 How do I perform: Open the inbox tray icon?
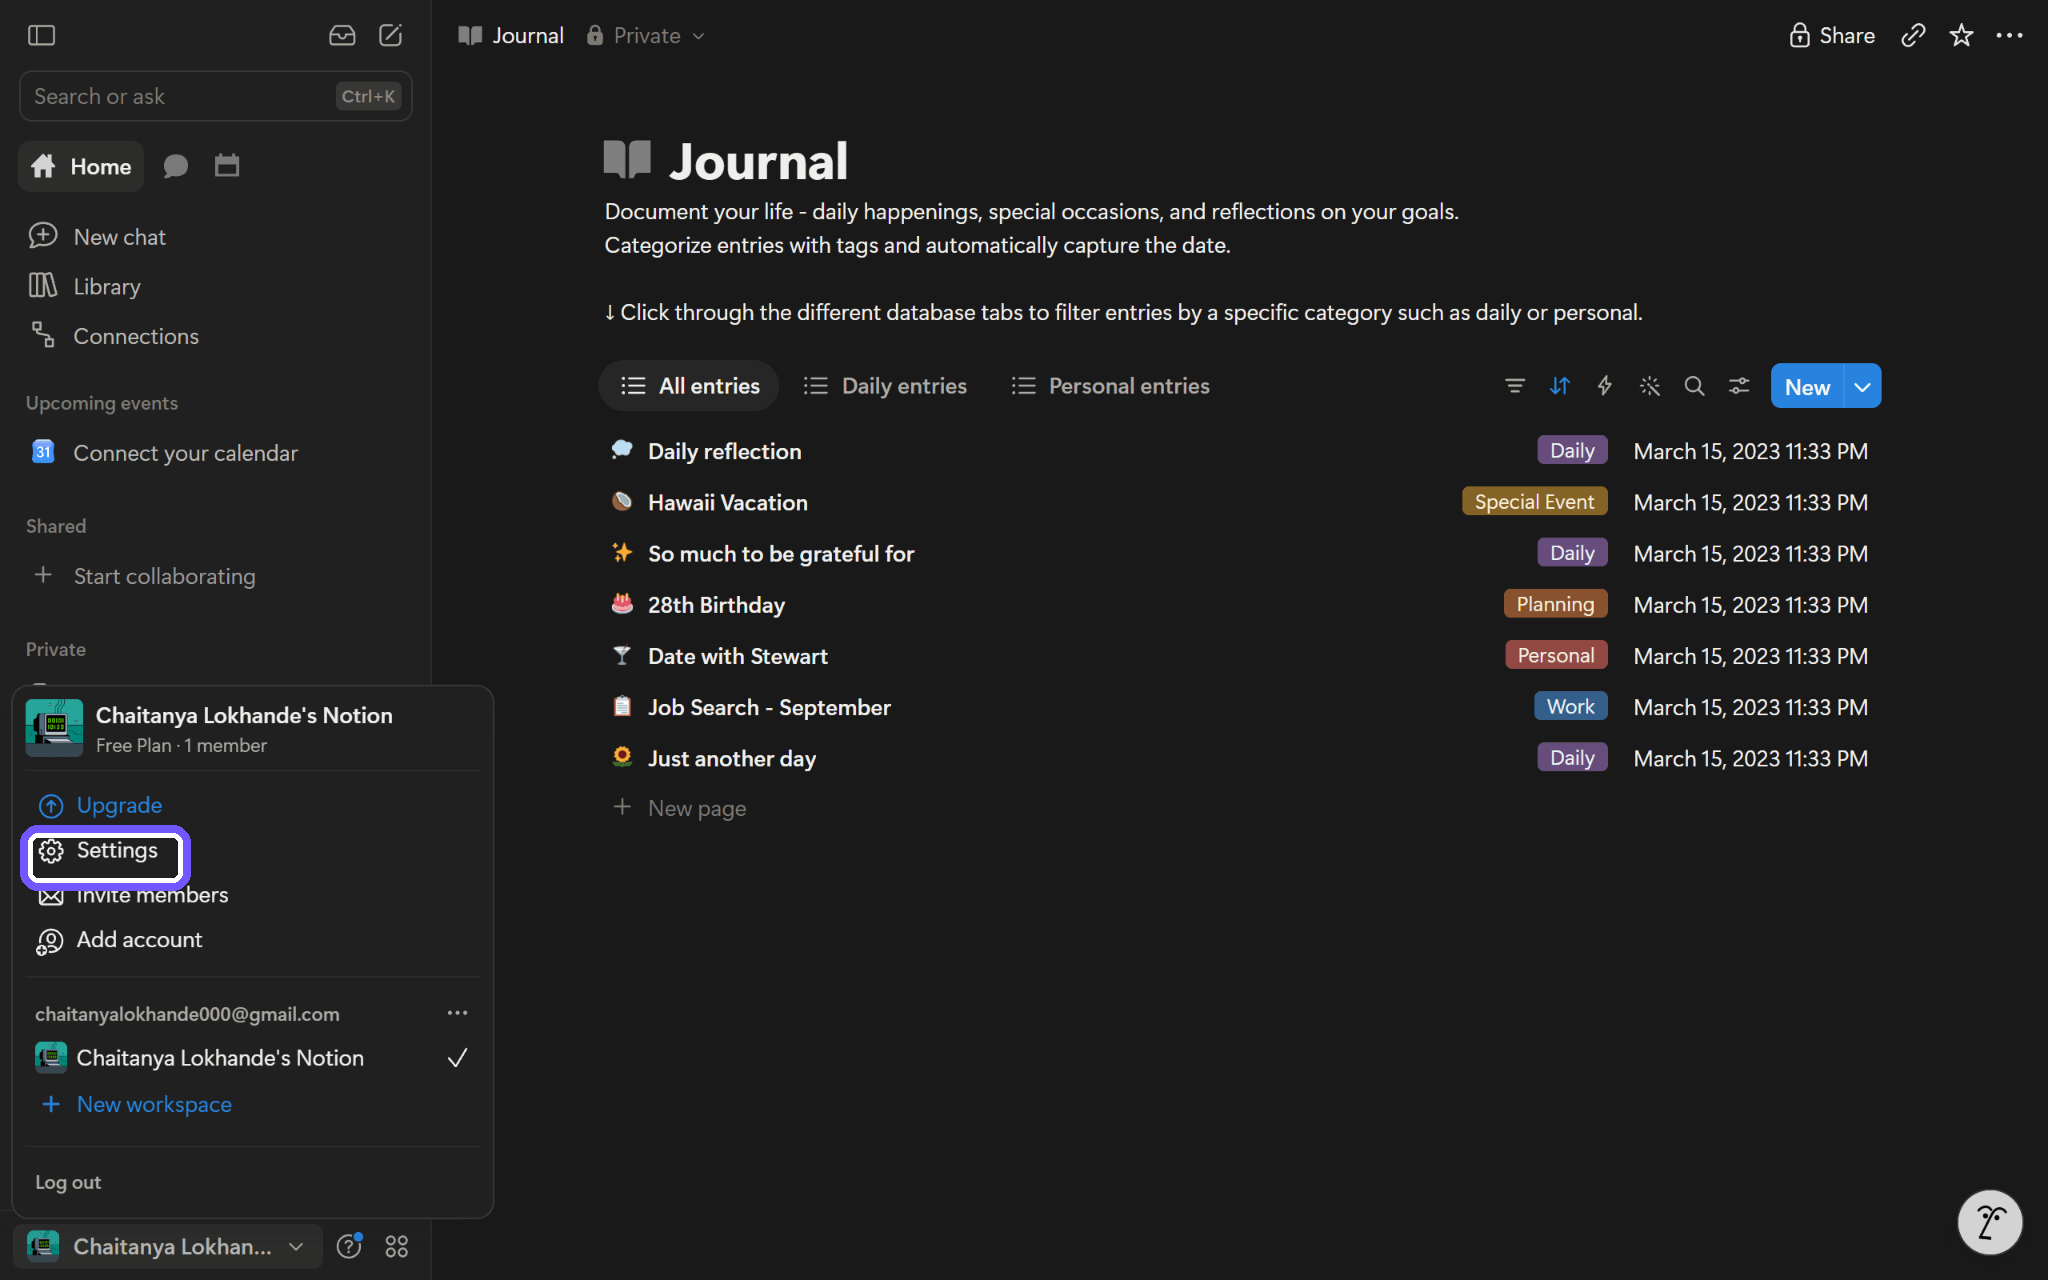click(342, 35)
